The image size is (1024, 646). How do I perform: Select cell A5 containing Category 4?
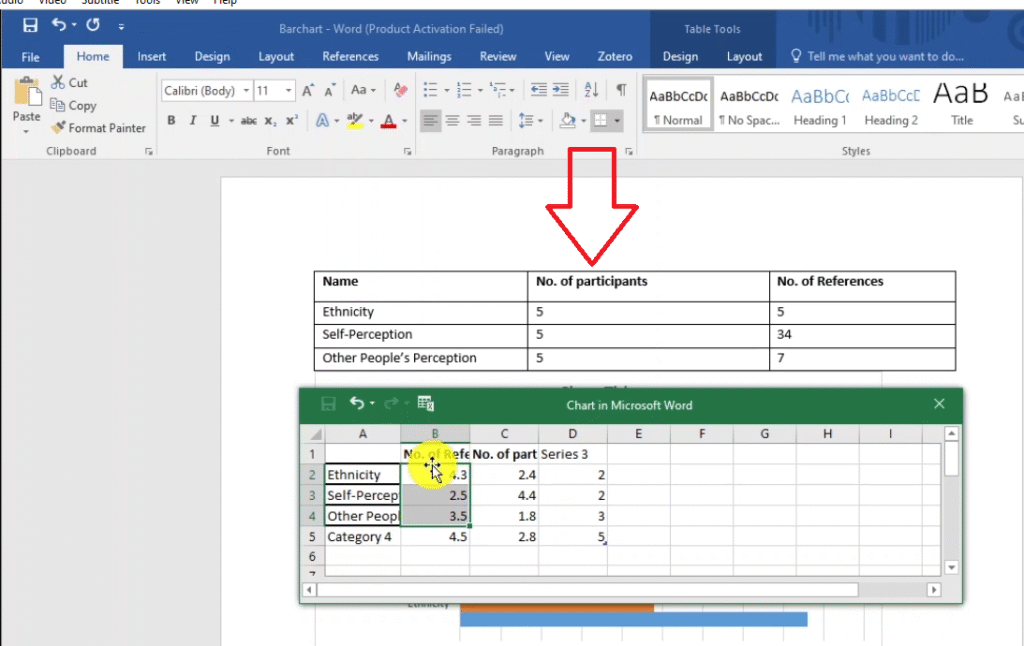pyautogui.click(x=362, y=537)
